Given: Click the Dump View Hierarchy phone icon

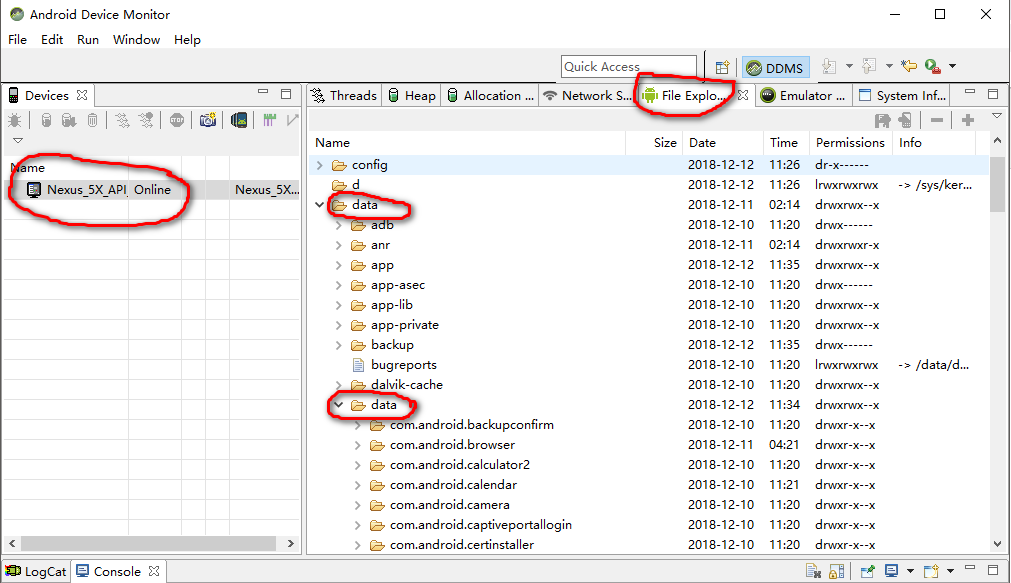Looking at the screenshot, I should click(x=239, y=120).
